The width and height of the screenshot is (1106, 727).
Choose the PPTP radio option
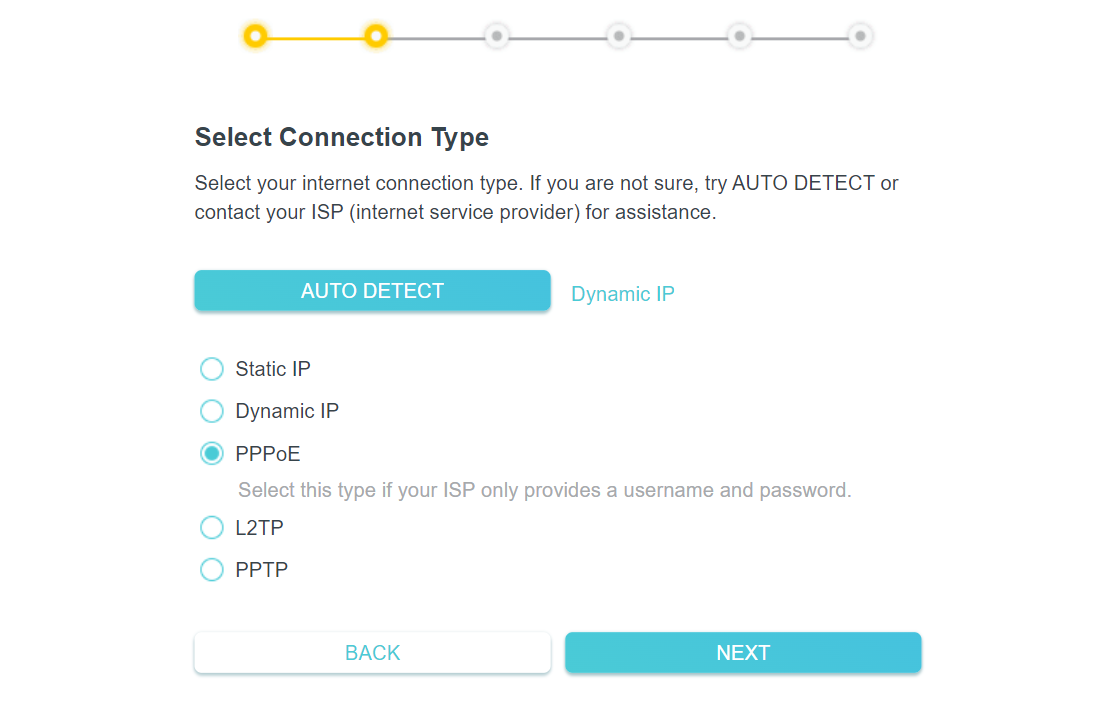pos(212,570)
